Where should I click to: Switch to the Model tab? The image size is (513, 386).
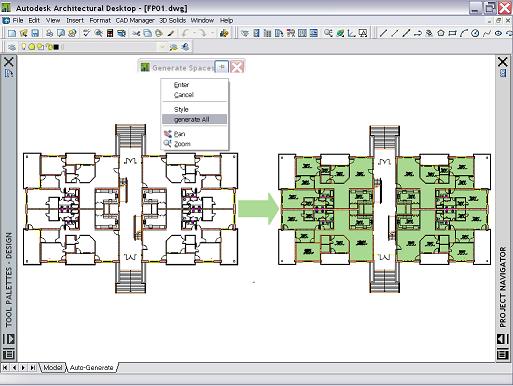tap(53, 367)
